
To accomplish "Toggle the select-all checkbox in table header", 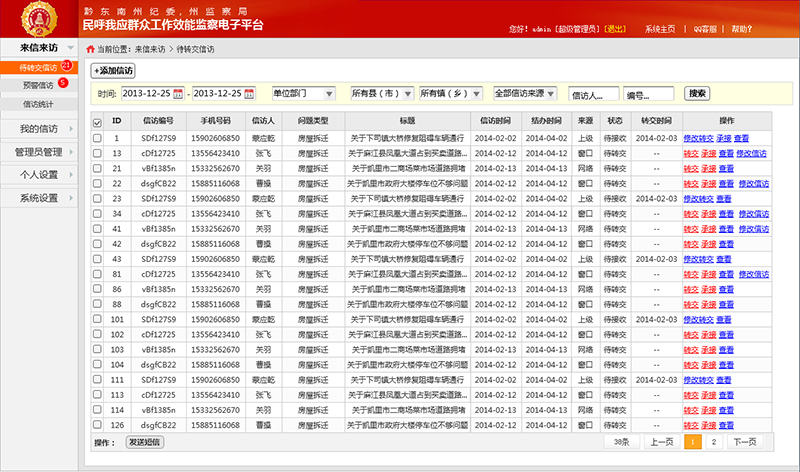I will (x=97, y=123).
